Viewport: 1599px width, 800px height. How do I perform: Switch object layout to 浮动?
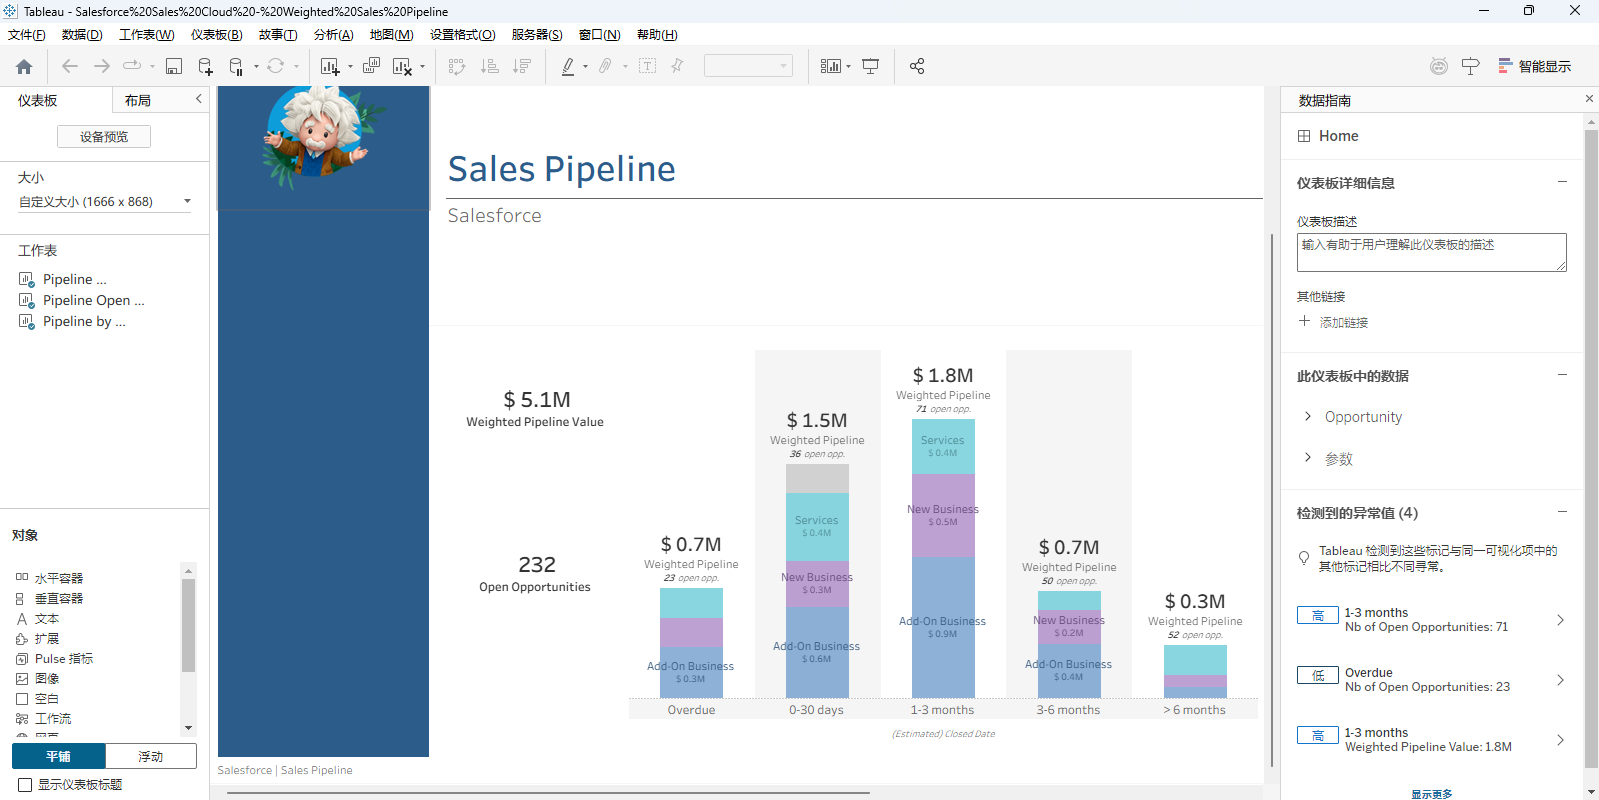151,757
